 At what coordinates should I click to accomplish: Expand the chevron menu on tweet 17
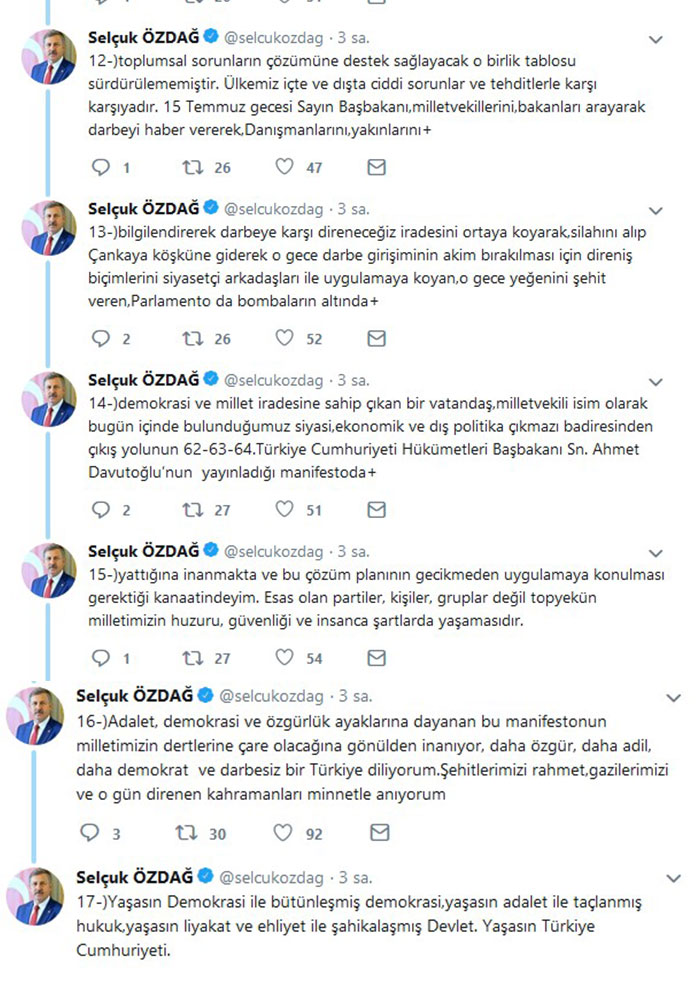point(673,880)
